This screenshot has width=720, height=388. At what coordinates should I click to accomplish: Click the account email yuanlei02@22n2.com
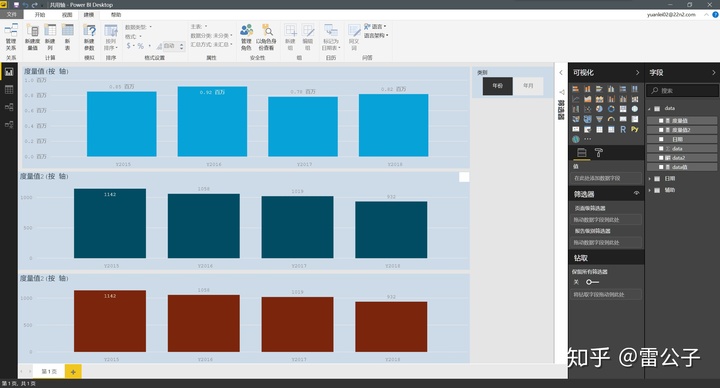671,15
